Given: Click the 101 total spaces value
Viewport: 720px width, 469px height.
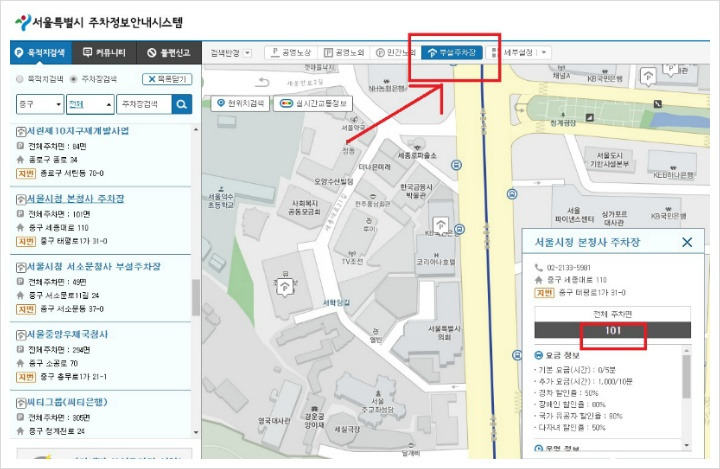Looking at the screenshot, I should (613, 330).
